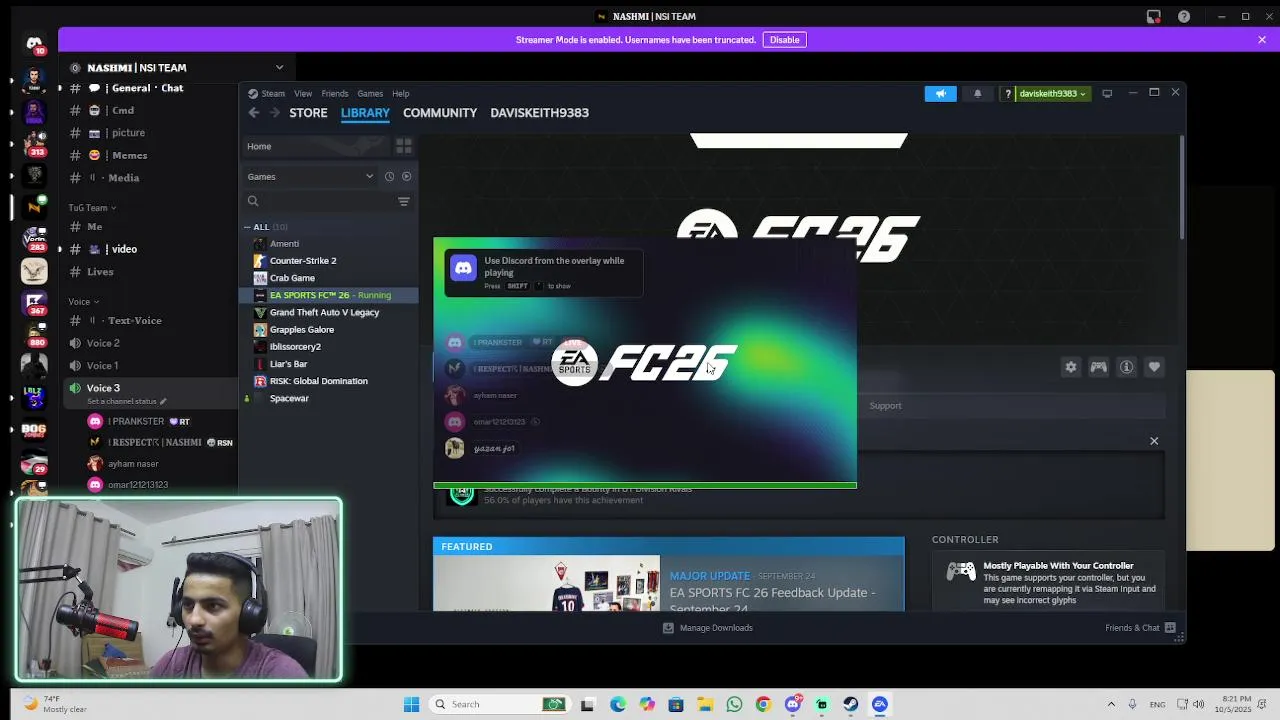1280x720 pixels.
Task: Add FC 26 to favorites heart
Action: coord(1154,367)
